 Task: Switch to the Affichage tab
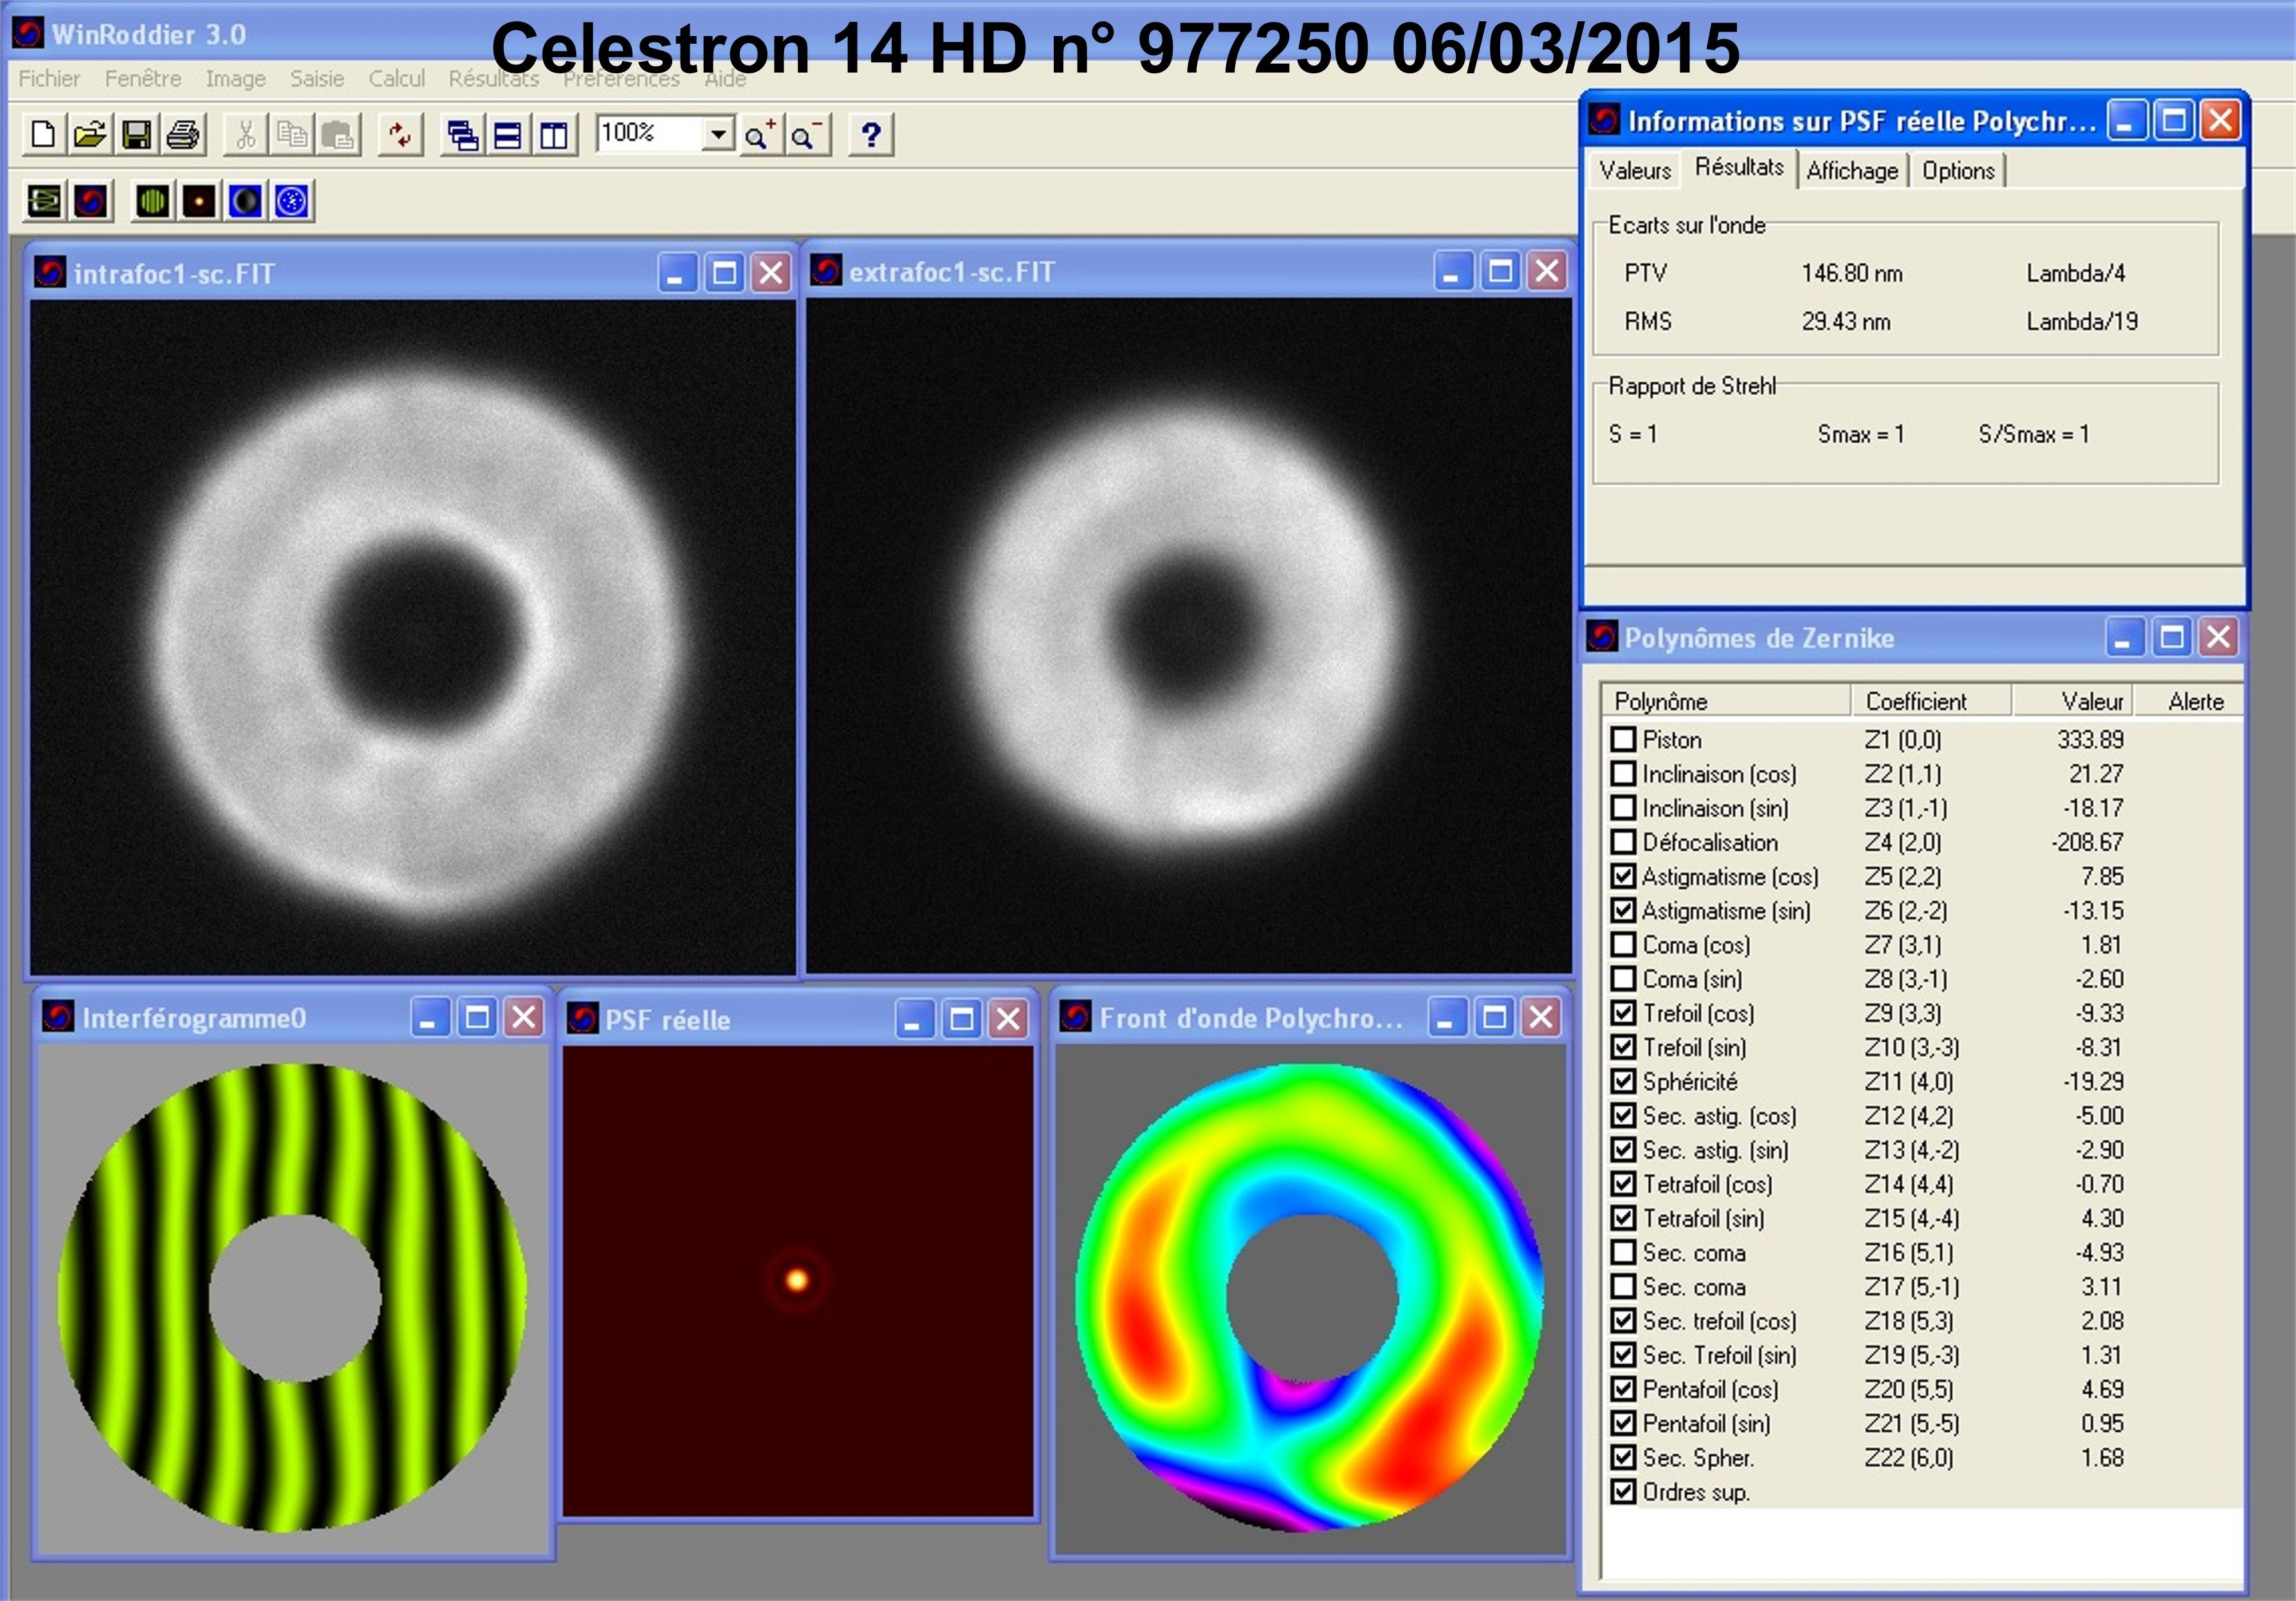click(x=1852, y=170)
